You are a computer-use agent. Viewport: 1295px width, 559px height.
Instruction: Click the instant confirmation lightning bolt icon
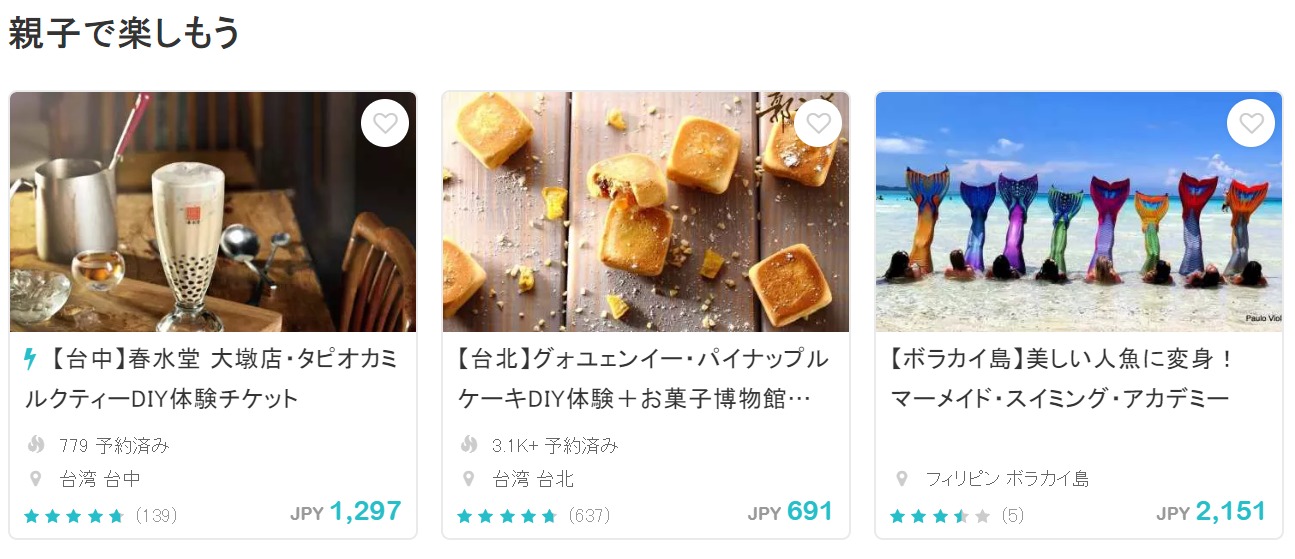click(x=31, y=359)
